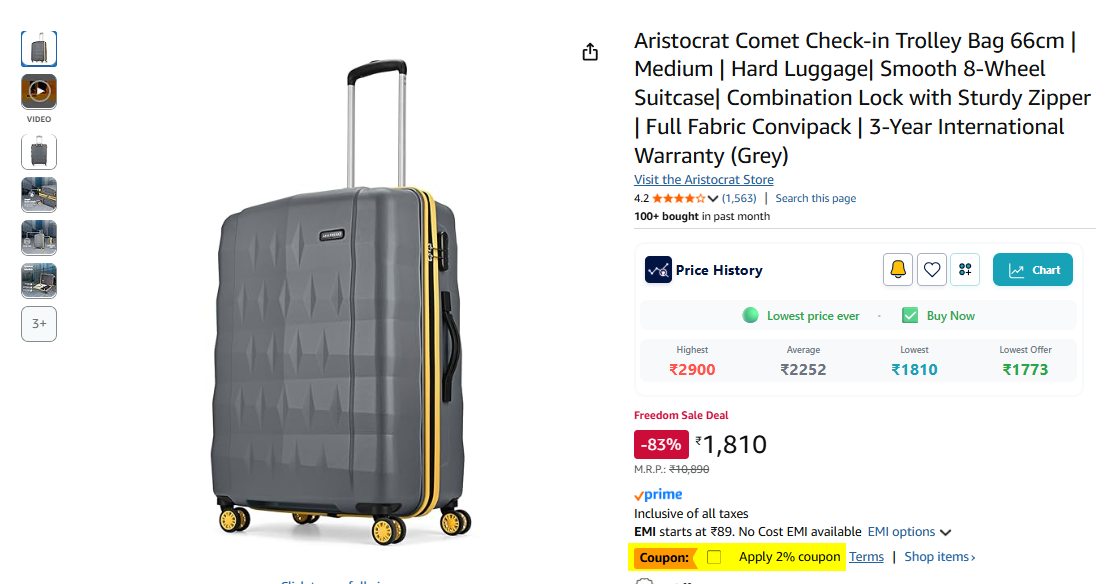Click the price alert bell icon
This screenshot has width=1116, height=584.
[897, 270]
